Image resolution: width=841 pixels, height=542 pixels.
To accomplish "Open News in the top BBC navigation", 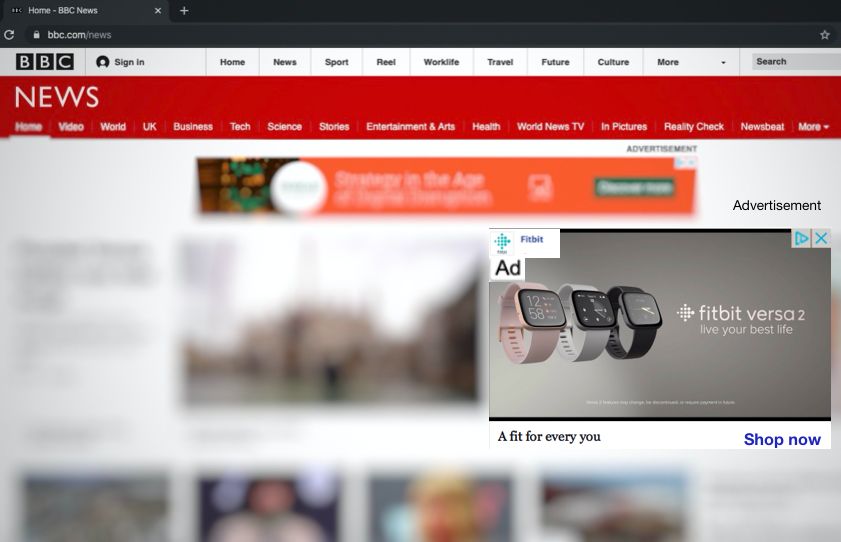I will pos(285,62).
